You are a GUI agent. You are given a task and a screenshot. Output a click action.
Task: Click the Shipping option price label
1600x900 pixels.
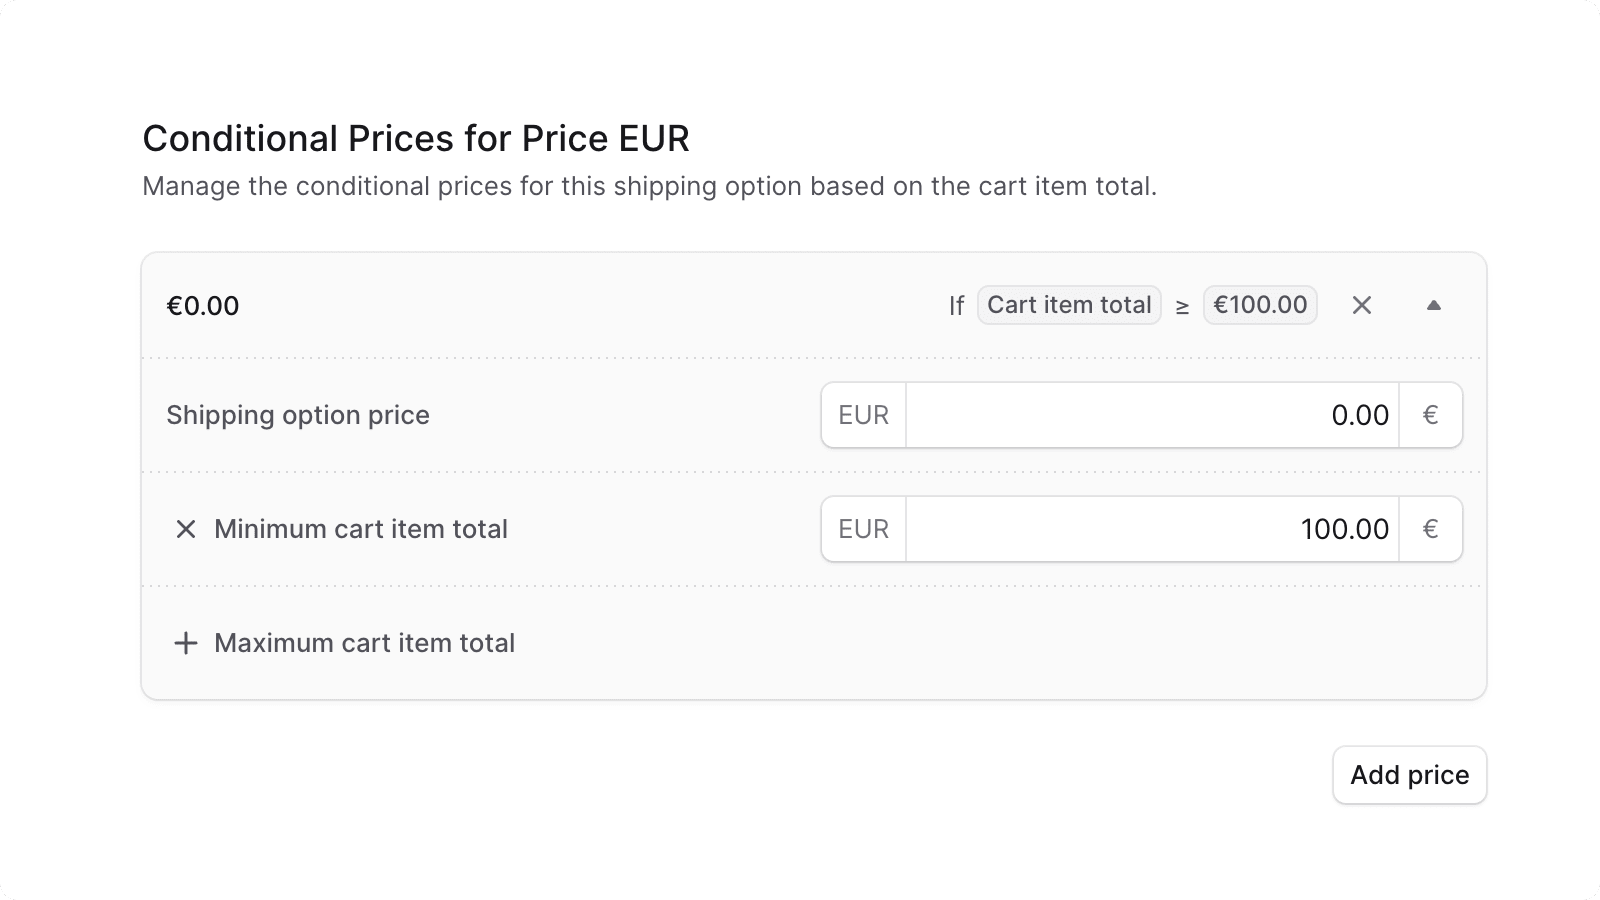pos(298,414)
